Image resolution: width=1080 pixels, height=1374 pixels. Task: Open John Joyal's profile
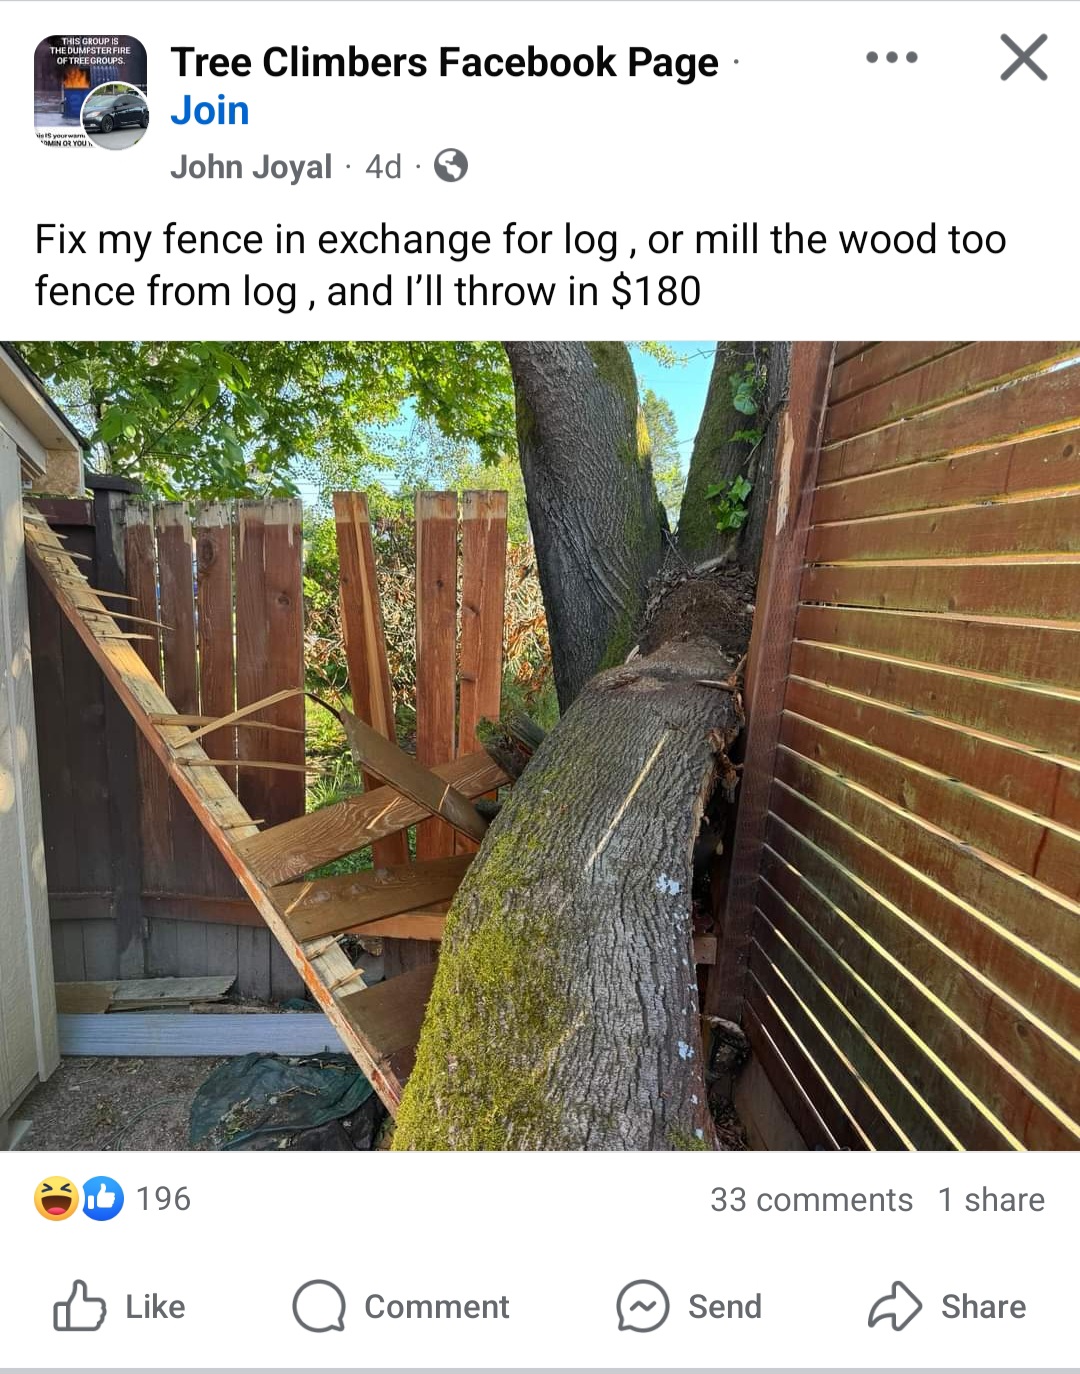250,166
